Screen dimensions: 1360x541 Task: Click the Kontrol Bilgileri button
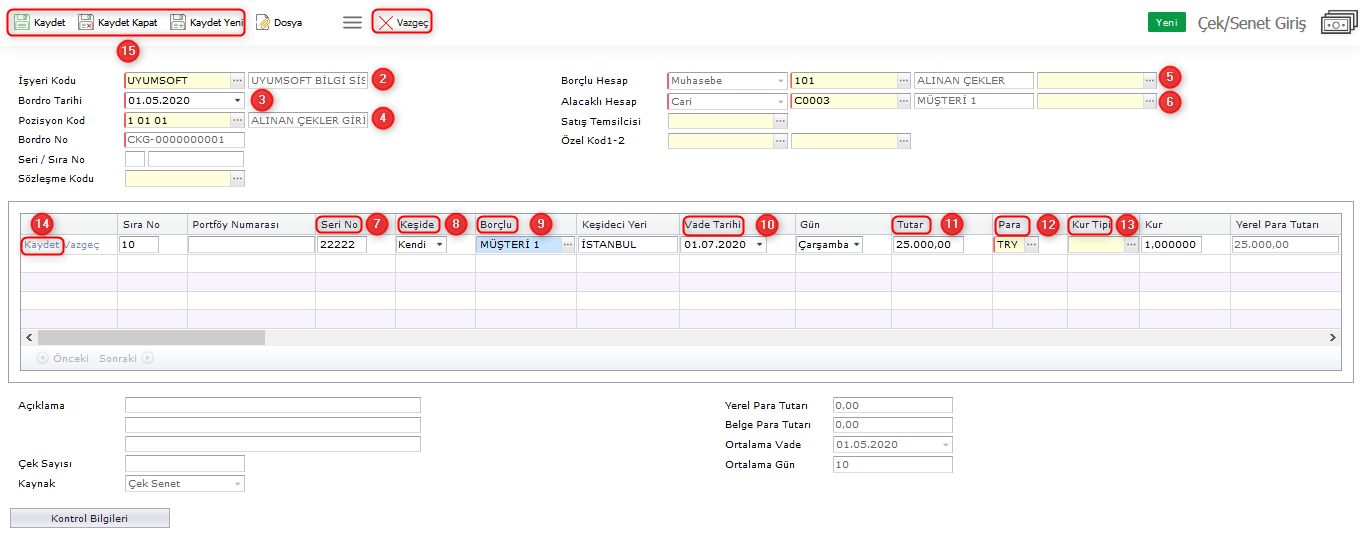(x=90, y=518)
